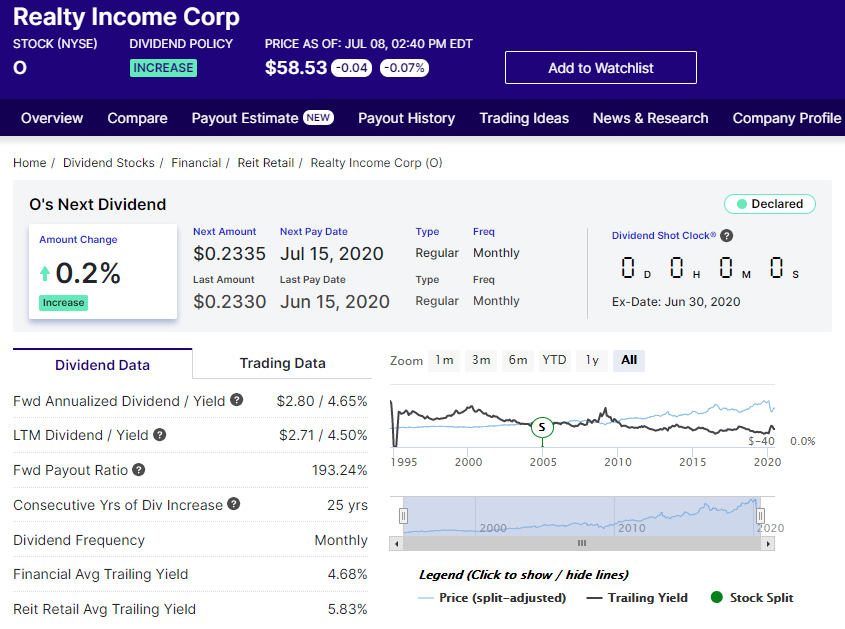
Task: Click the 5.83% Reit Retail Avg Trailing Yield
Action: [347, 609]
